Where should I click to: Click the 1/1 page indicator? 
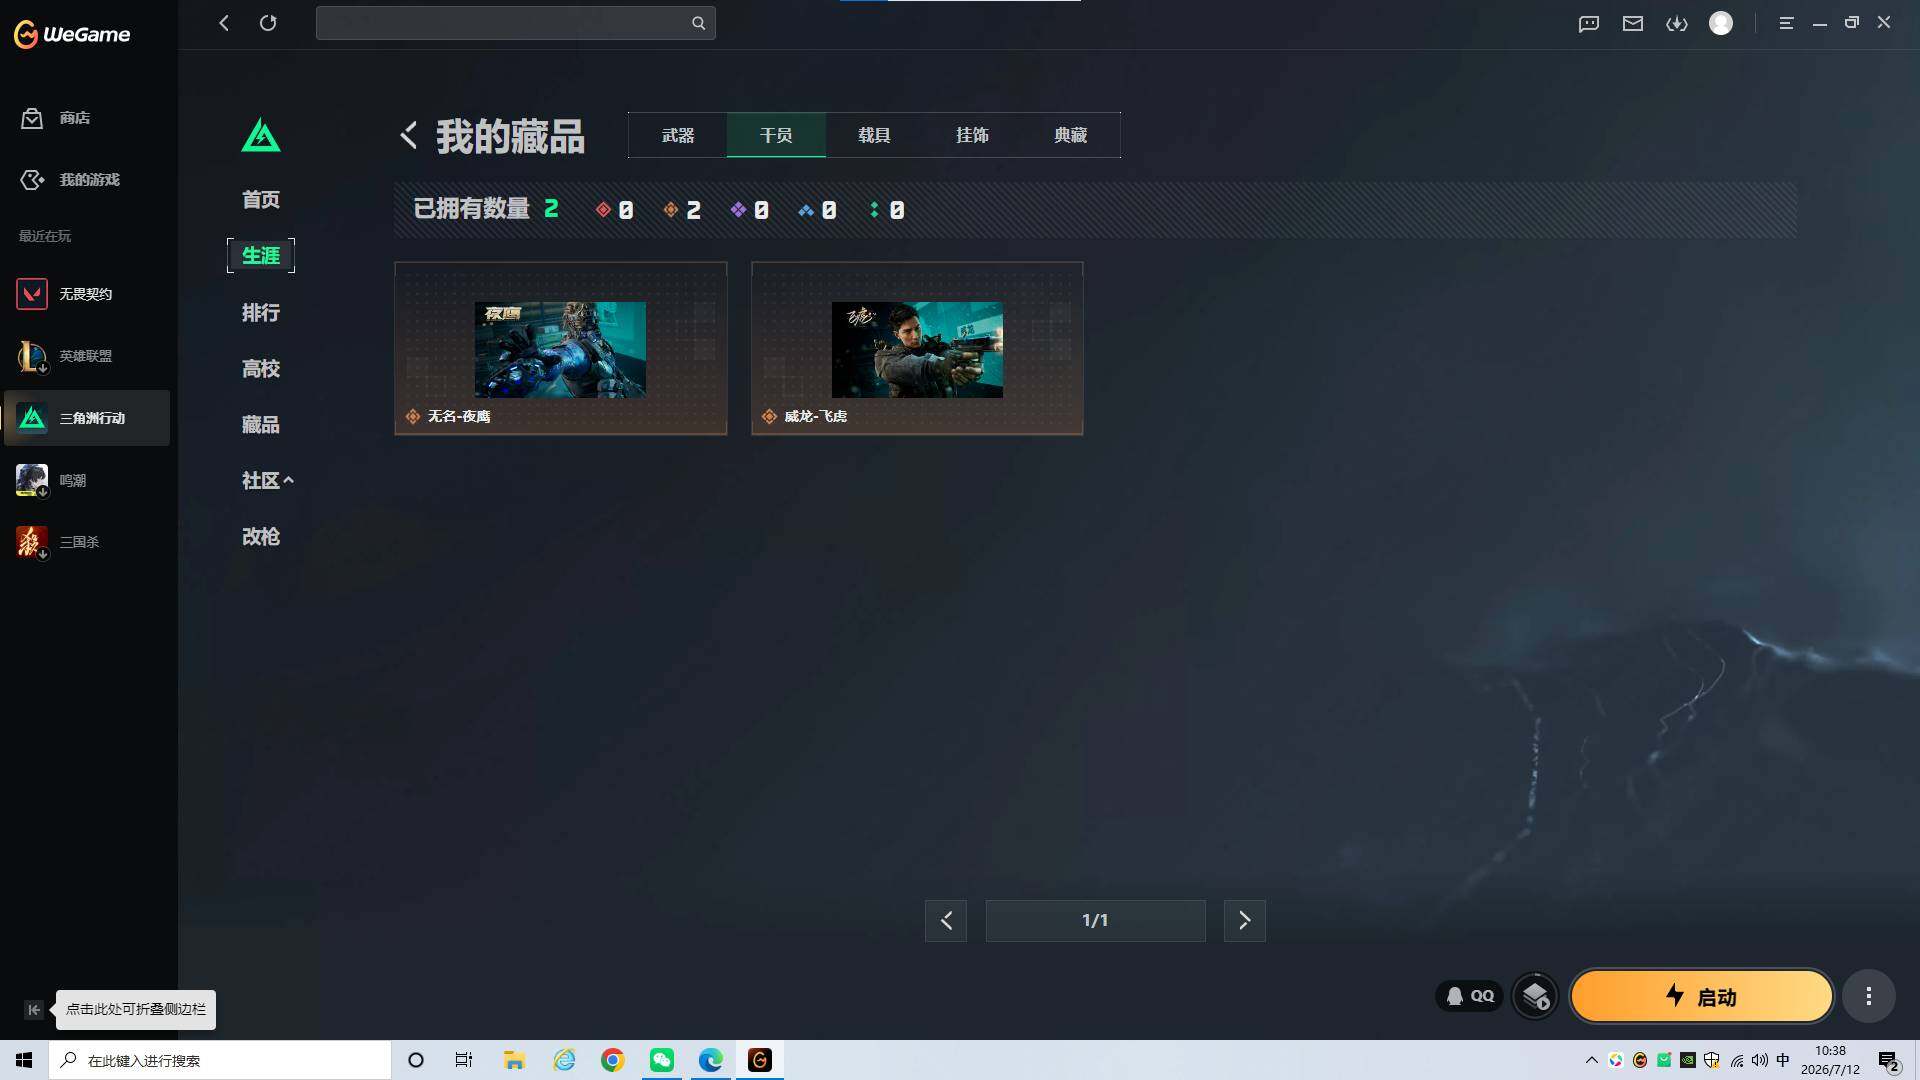[1095, 921]
